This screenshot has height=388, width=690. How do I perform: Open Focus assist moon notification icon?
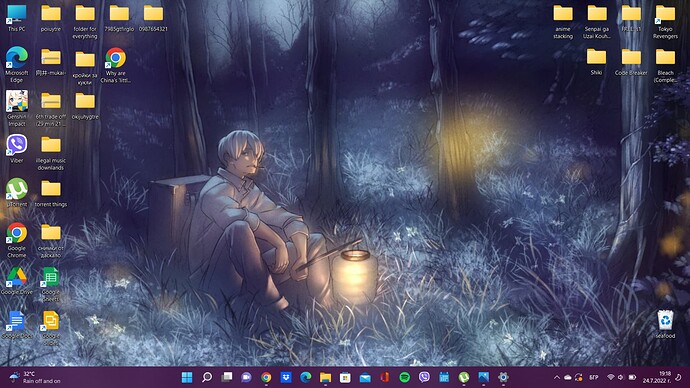click(678, 377)
